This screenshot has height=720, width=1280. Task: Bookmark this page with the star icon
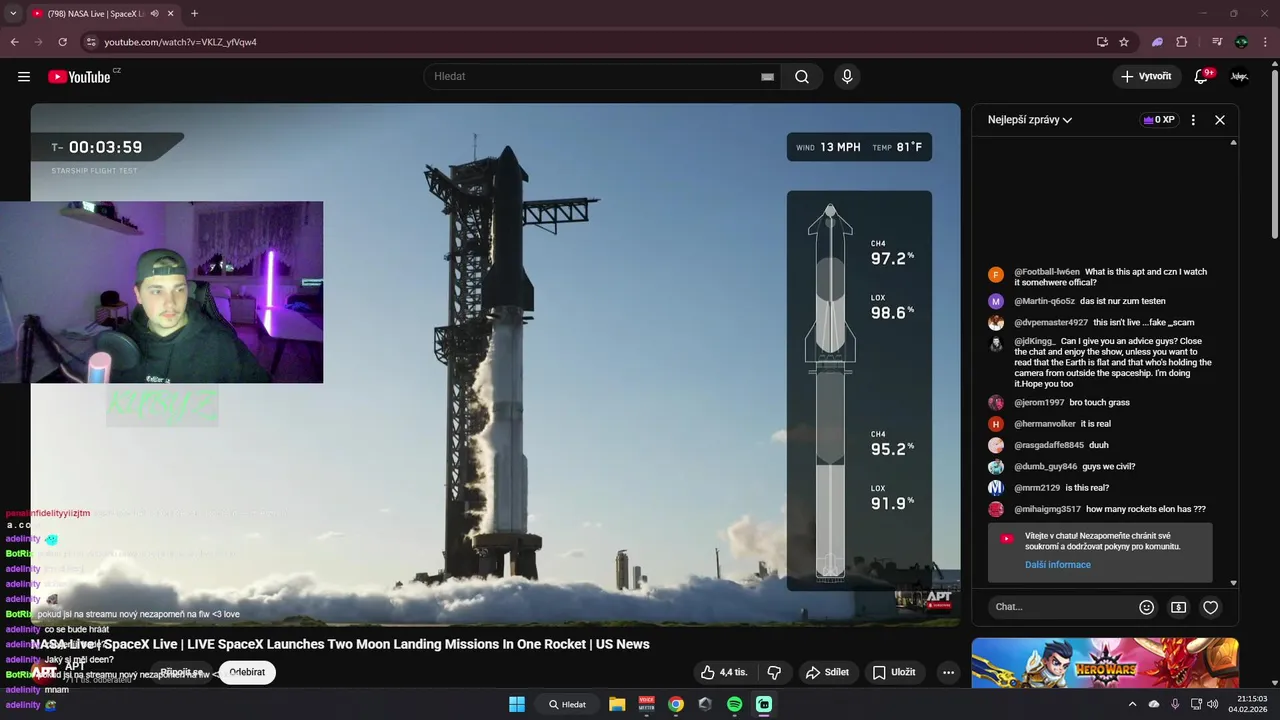[1124, 42]
